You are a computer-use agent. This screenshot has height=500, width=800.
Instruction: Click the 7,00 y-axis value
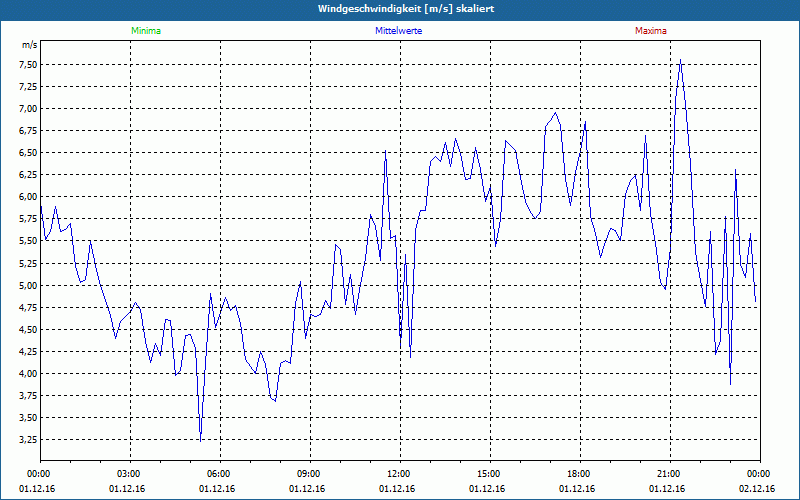29,108
